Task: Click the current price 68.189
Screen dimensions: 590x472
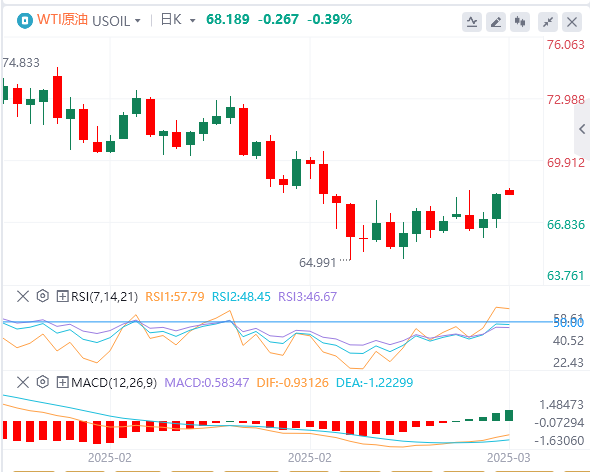Action: 228,19
